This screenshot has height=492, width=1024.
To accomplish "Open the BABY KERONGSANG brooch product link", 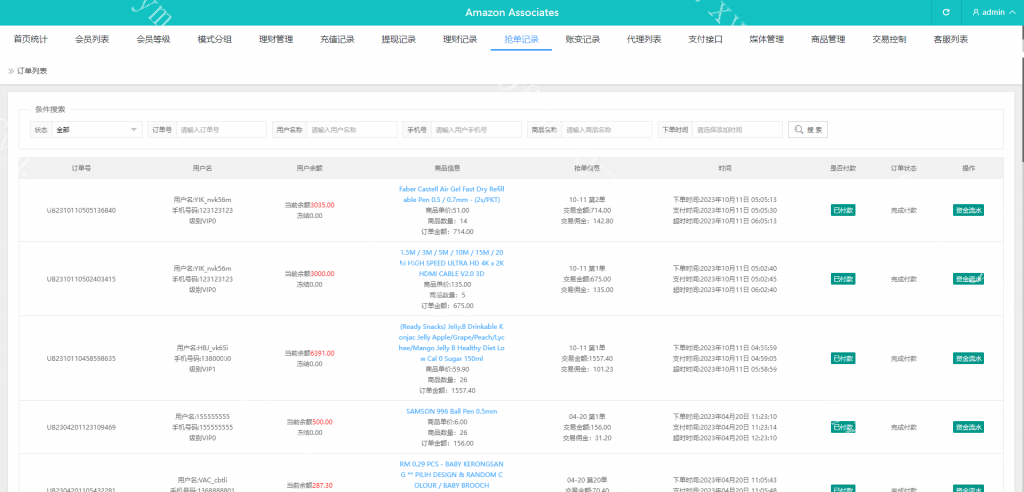I will point(452,475).
